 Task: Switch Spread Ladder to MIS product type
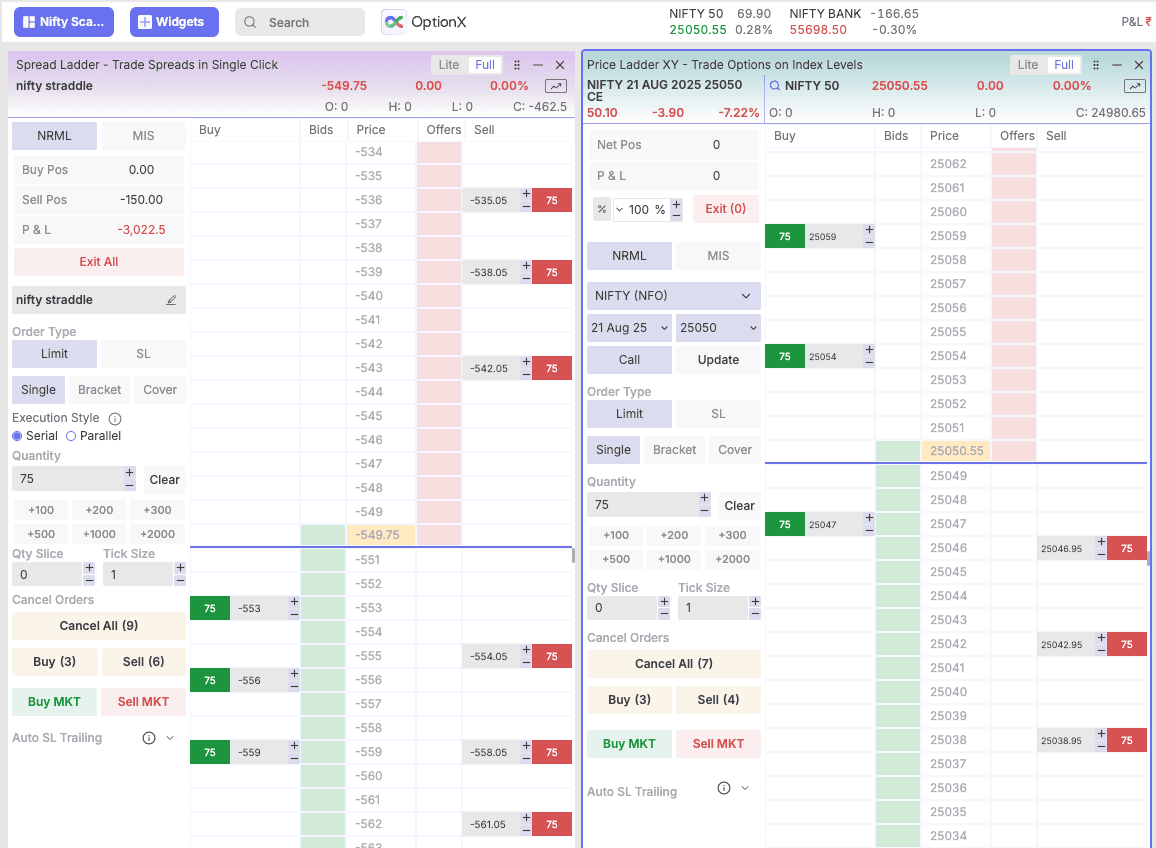pos(143,136)
